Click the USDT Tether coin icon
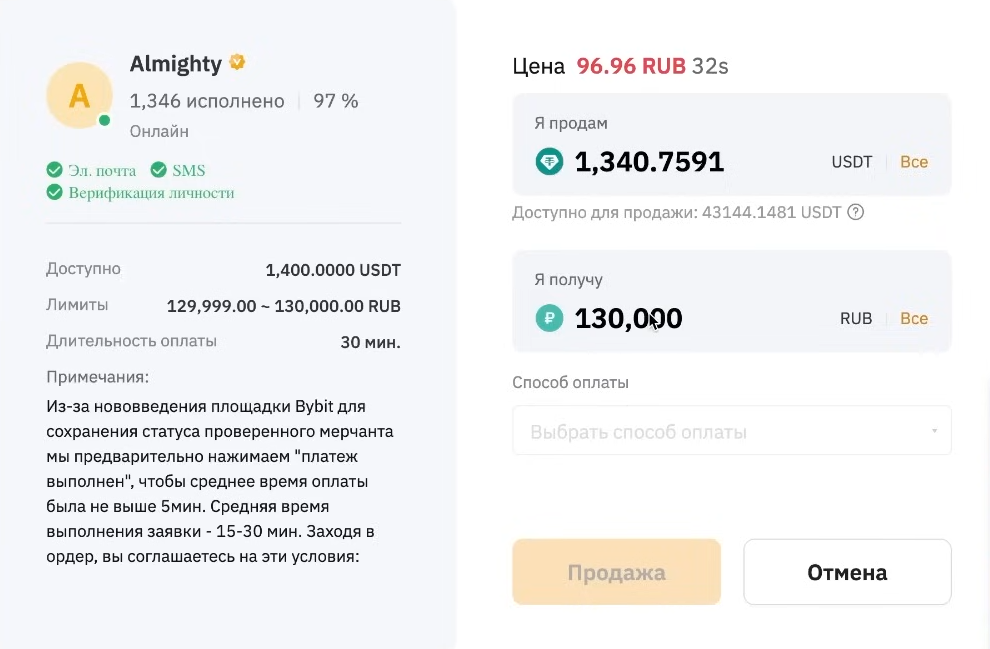990x649 pixels. 549,162
